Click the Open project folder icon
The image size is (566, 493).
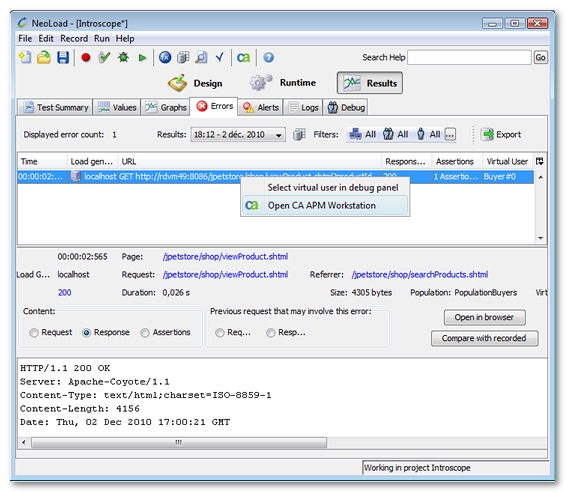(x=44, y=57)
